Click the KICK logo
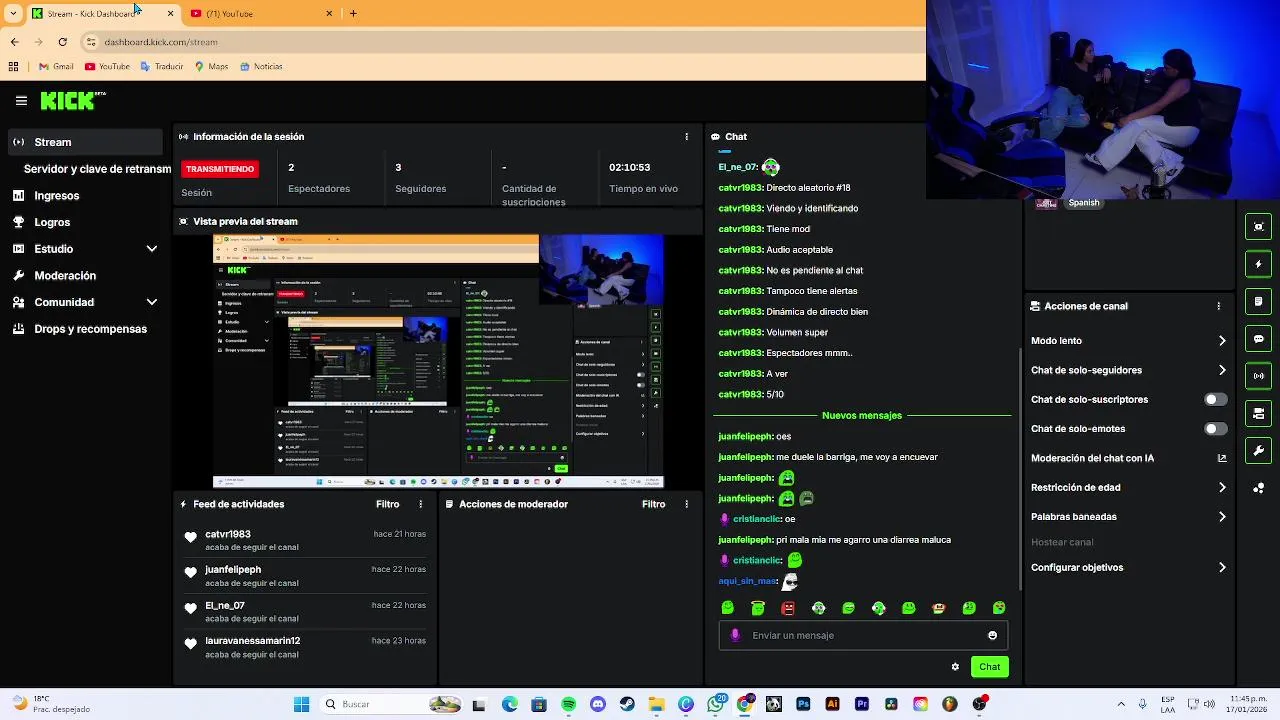 tap(73, 100)
